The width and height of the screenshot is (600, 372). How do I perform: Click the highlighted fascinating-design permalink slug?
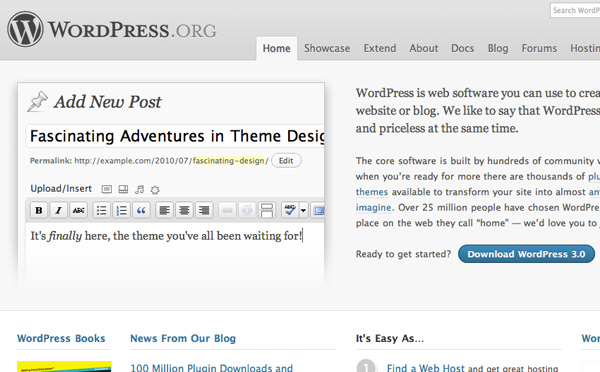tap(228, 161)
